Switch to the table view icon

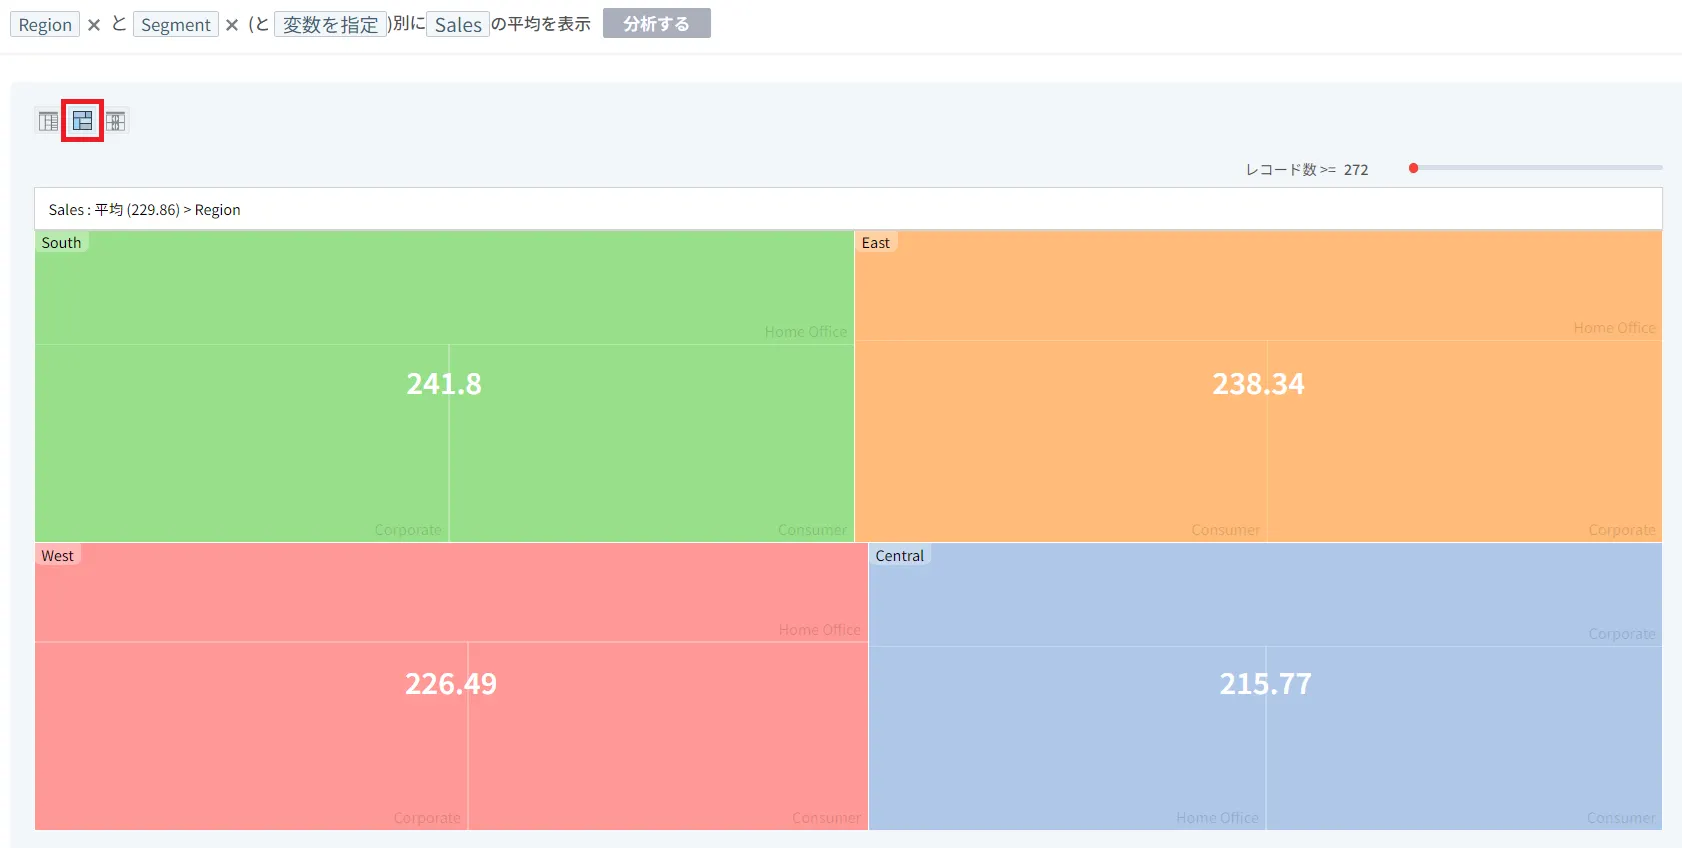coord(49,121)
